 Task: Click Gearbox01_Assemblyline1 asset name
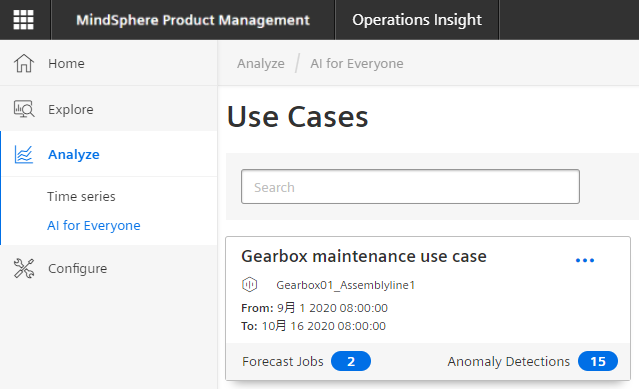click(x=346, y=285)
